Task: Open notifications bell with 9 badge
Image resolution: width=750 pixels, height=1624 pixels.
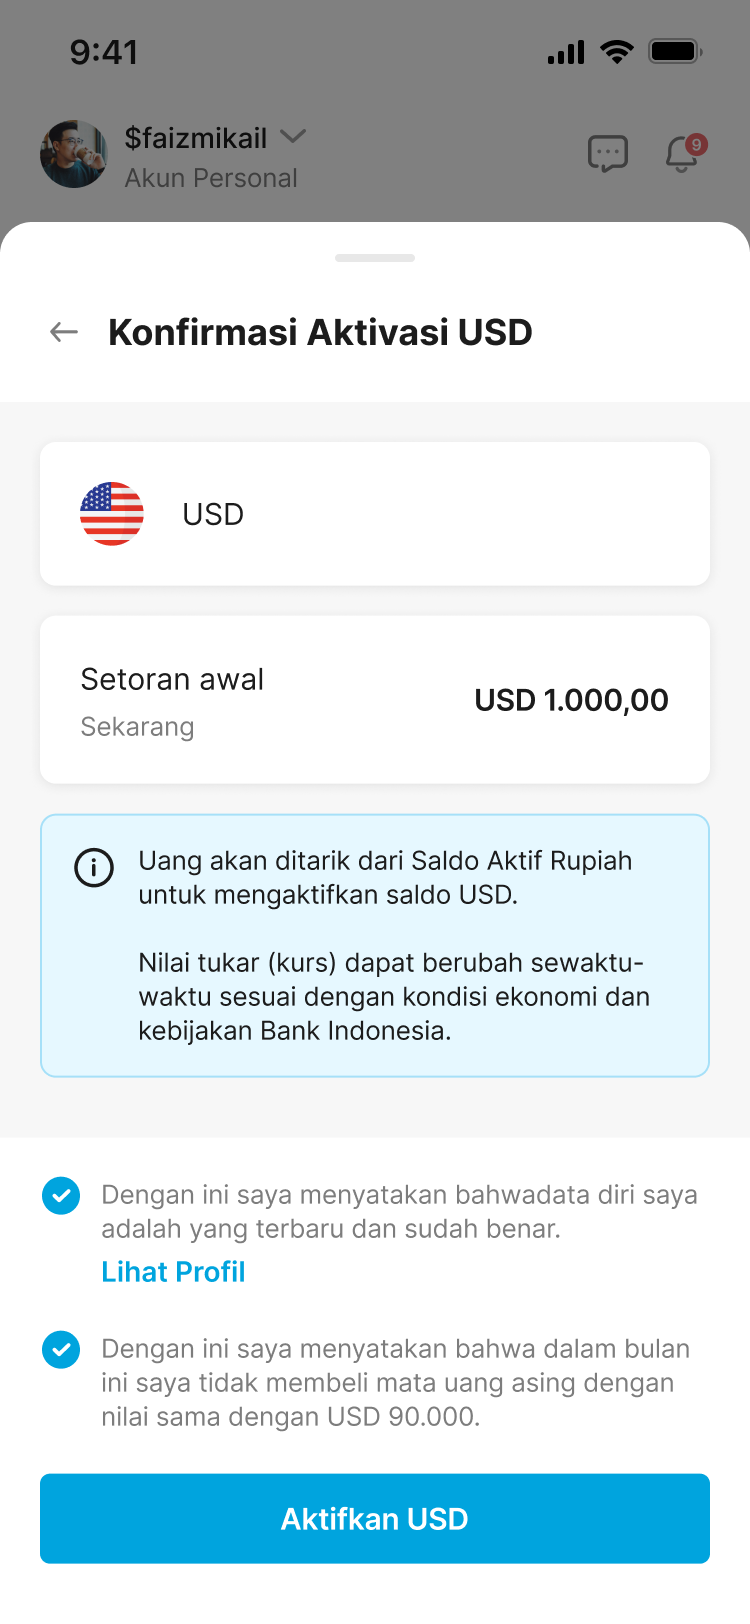Action: pyautogui.click(x=683, y=154)
